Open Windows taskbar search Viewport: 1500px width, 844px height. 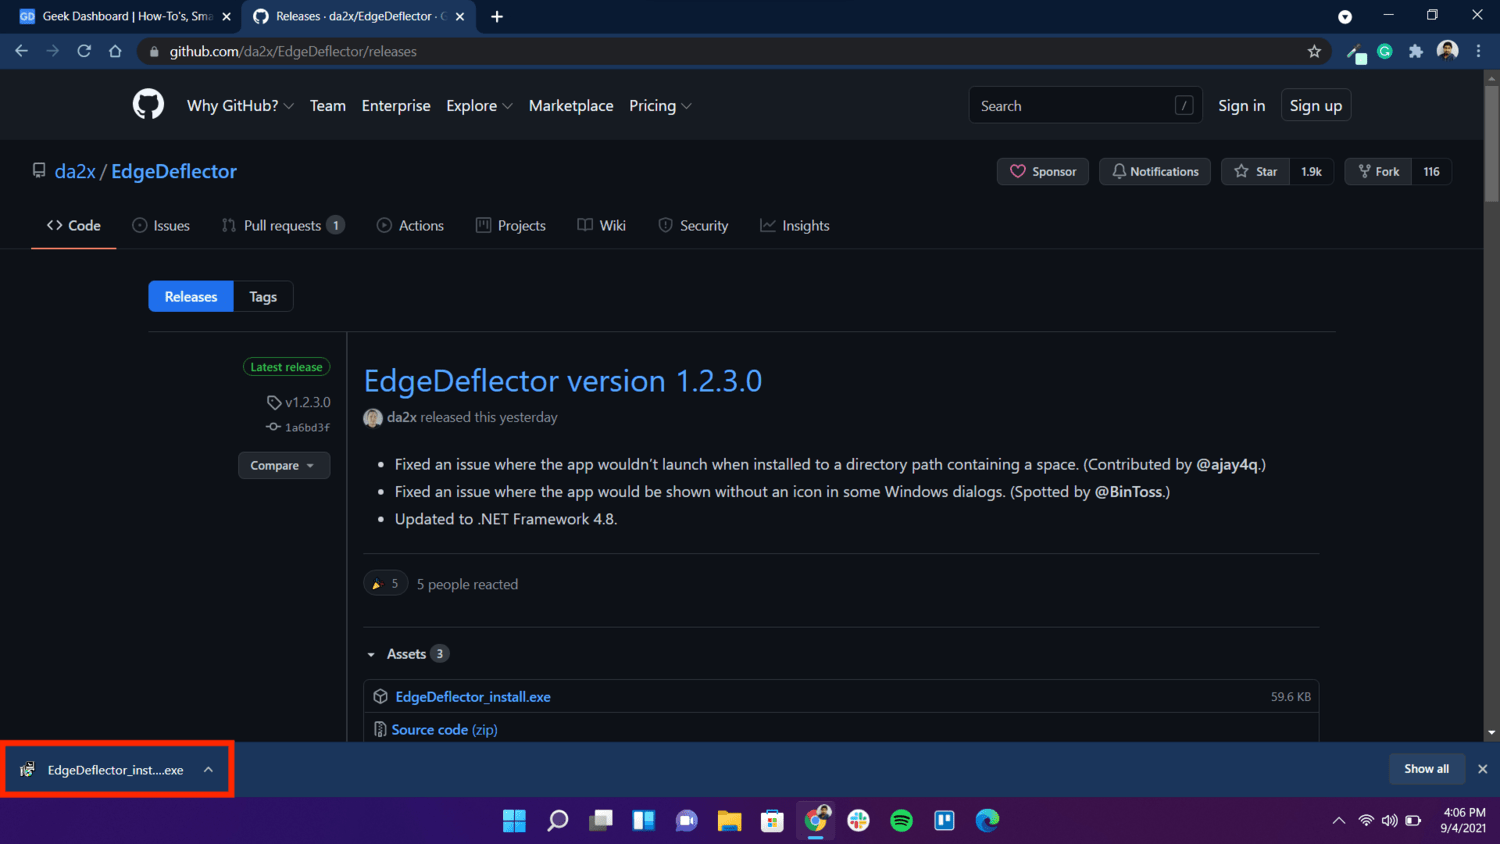[x=557, y=821]
